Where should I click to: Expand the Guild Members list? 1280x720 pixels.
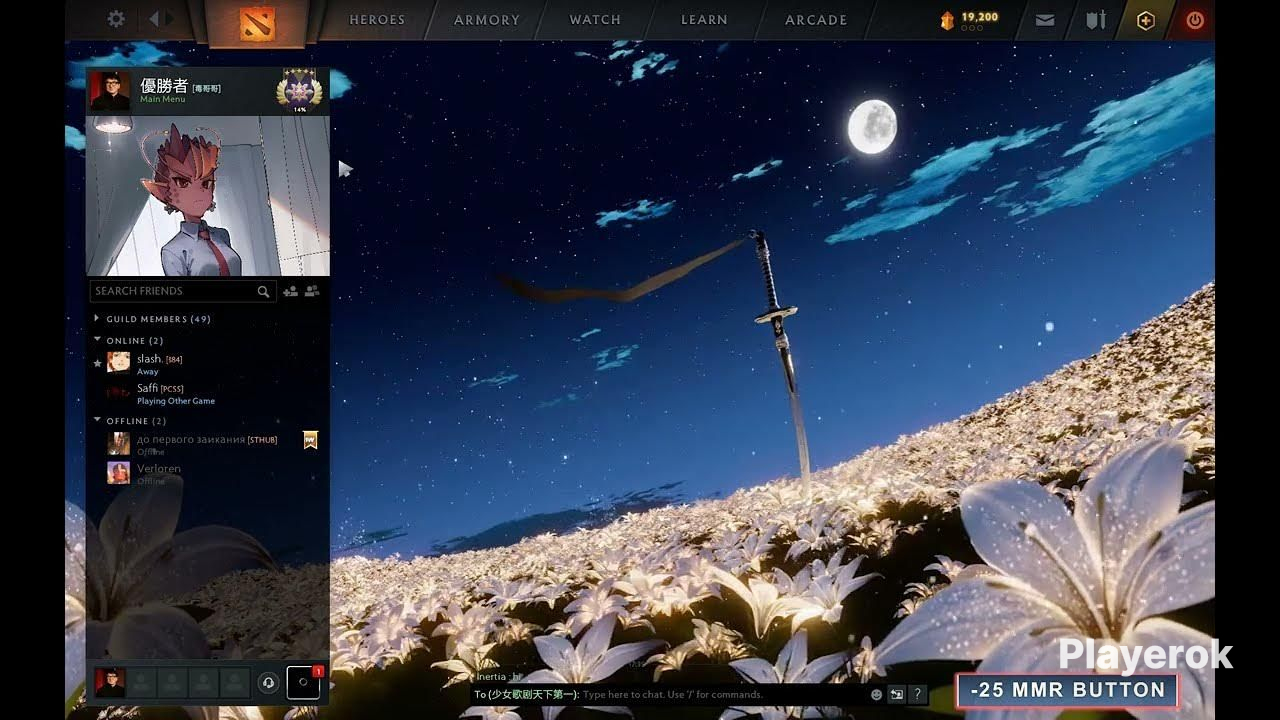point(97,319)
